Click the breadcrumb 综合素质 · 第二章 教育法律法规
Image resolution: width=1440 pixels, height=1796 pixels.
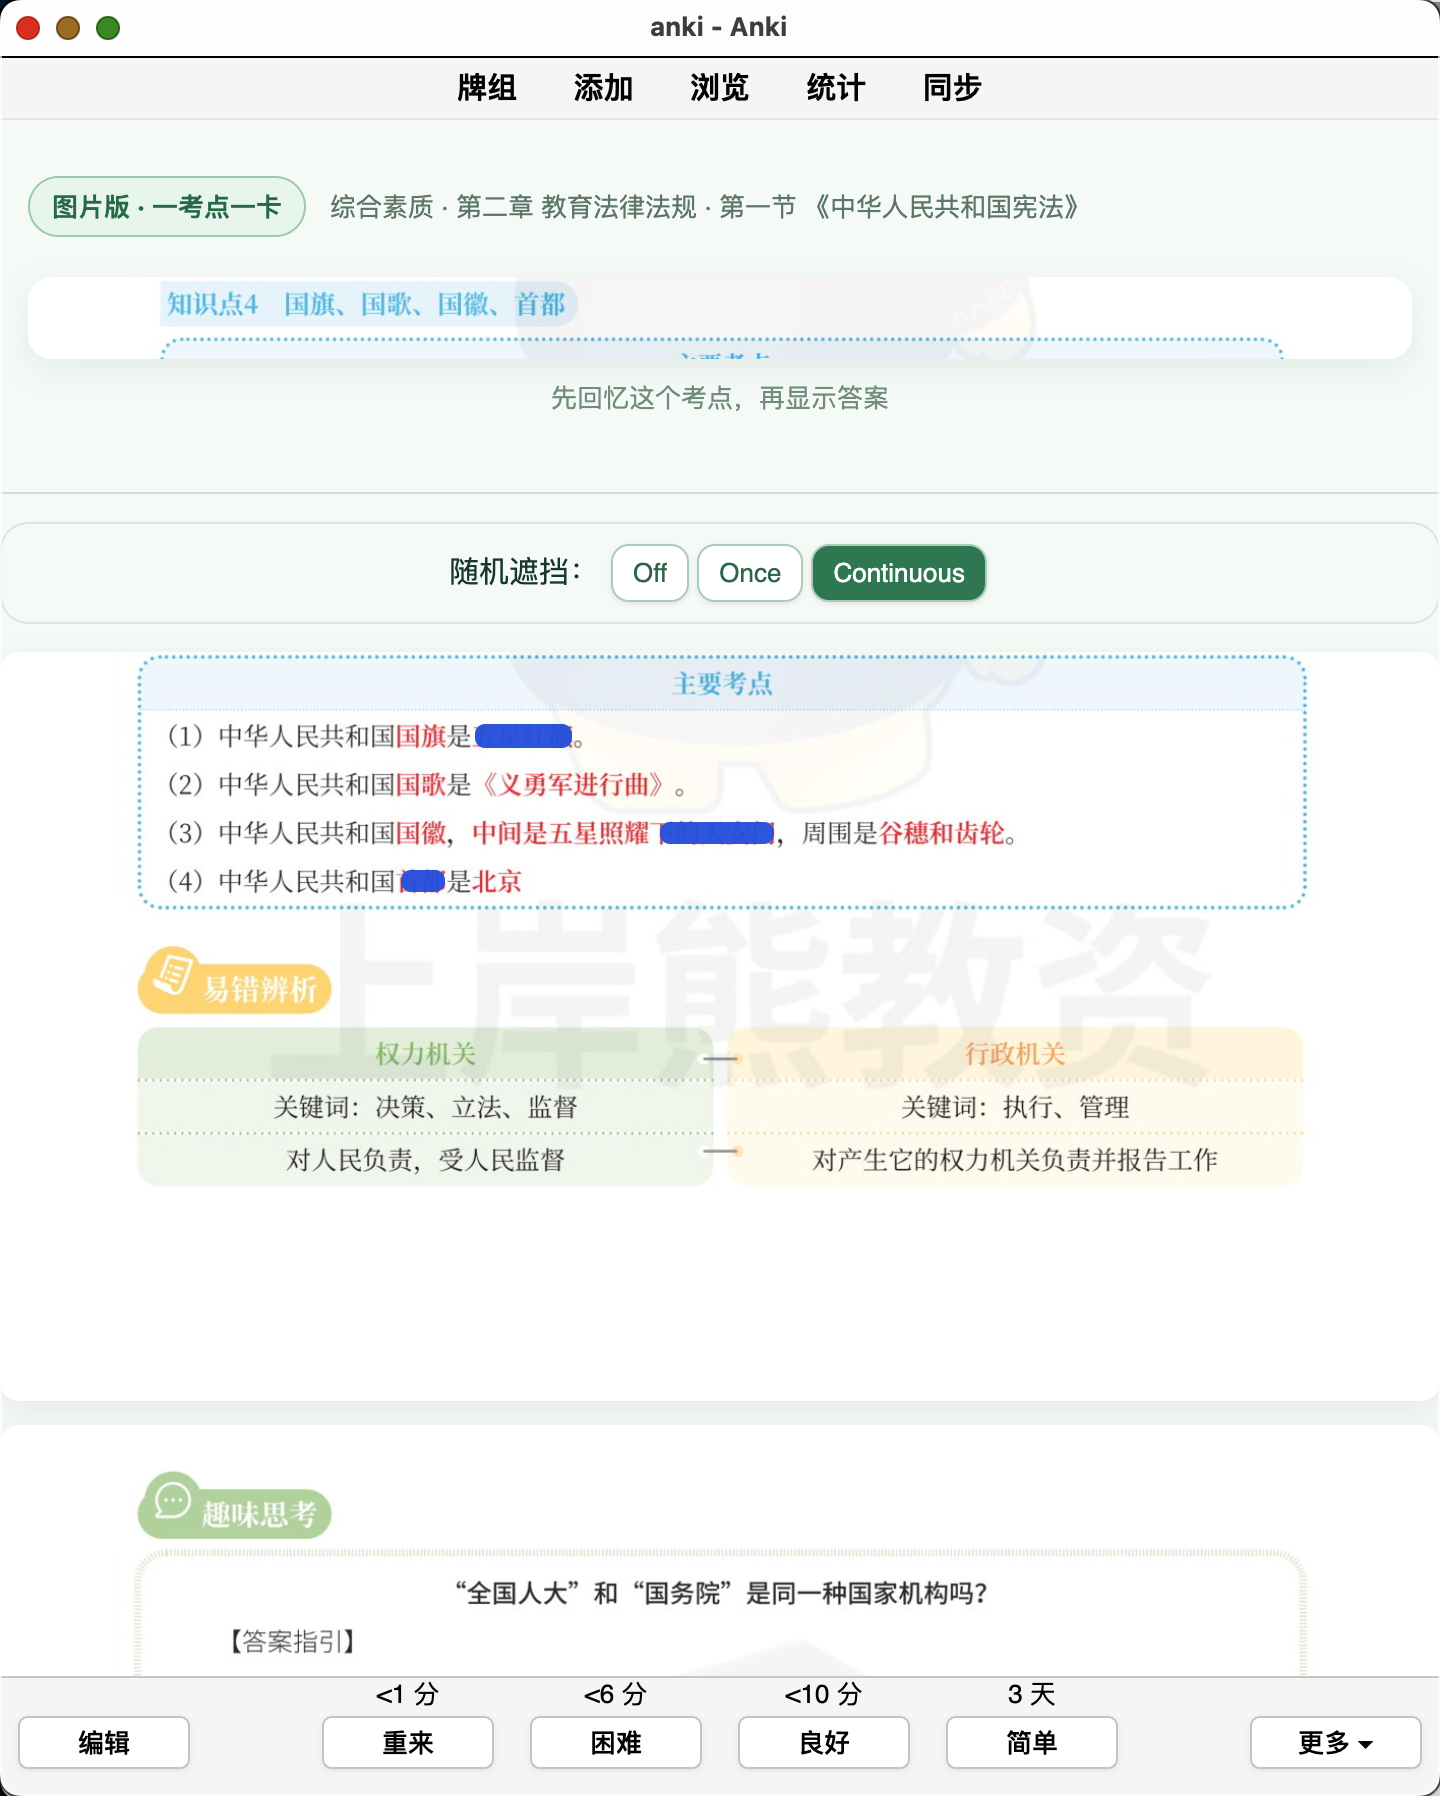514,207
